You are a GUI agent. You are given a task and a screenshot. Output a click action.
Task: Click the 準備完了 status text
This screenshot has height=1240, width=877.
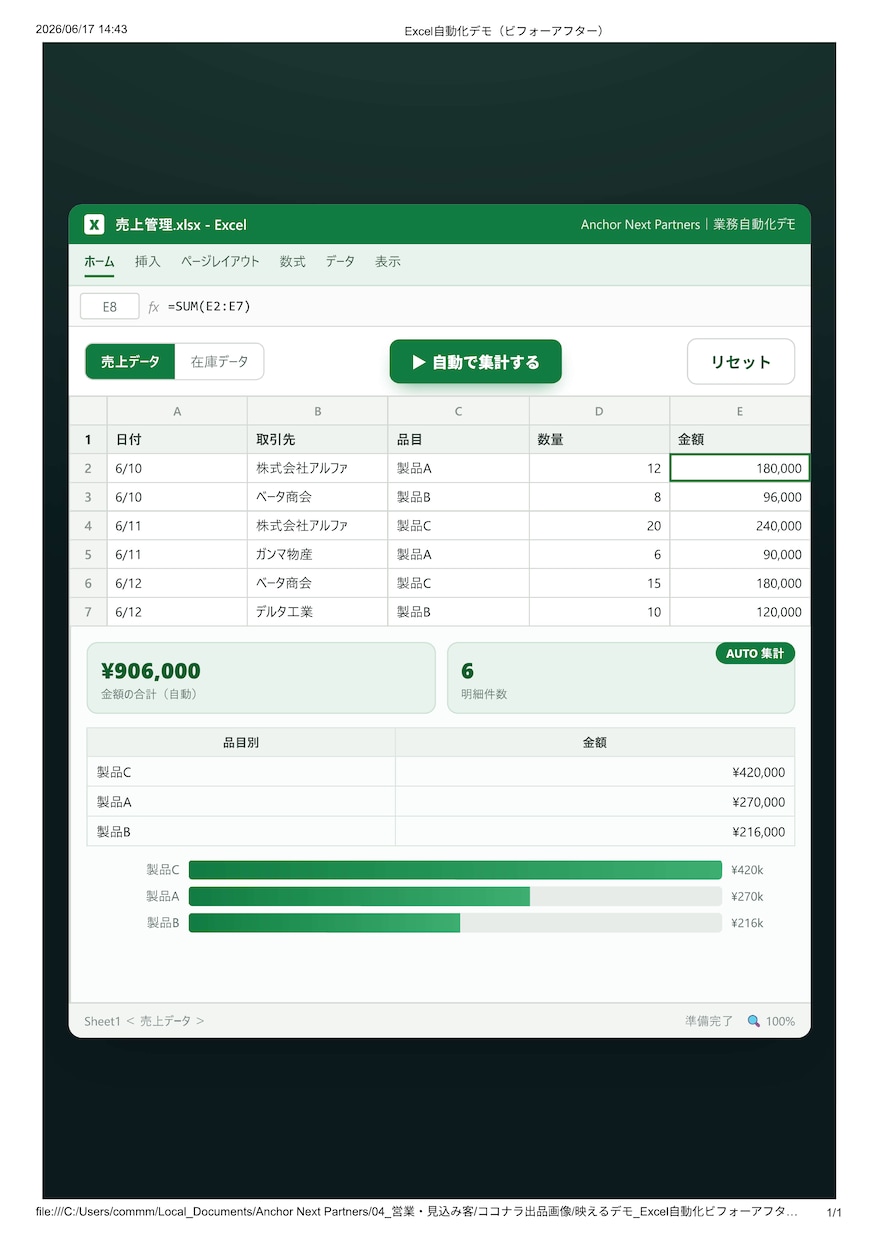[x=709, y=1021]
